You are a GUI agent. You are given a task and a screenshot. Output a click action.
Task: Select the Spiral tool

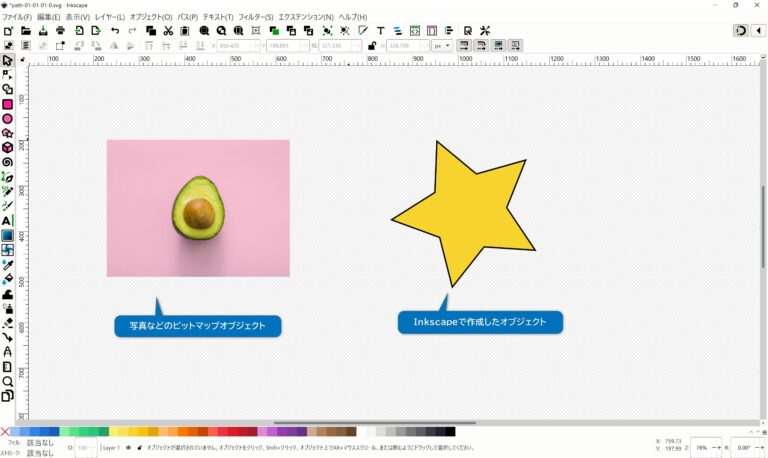coord(7,162)
